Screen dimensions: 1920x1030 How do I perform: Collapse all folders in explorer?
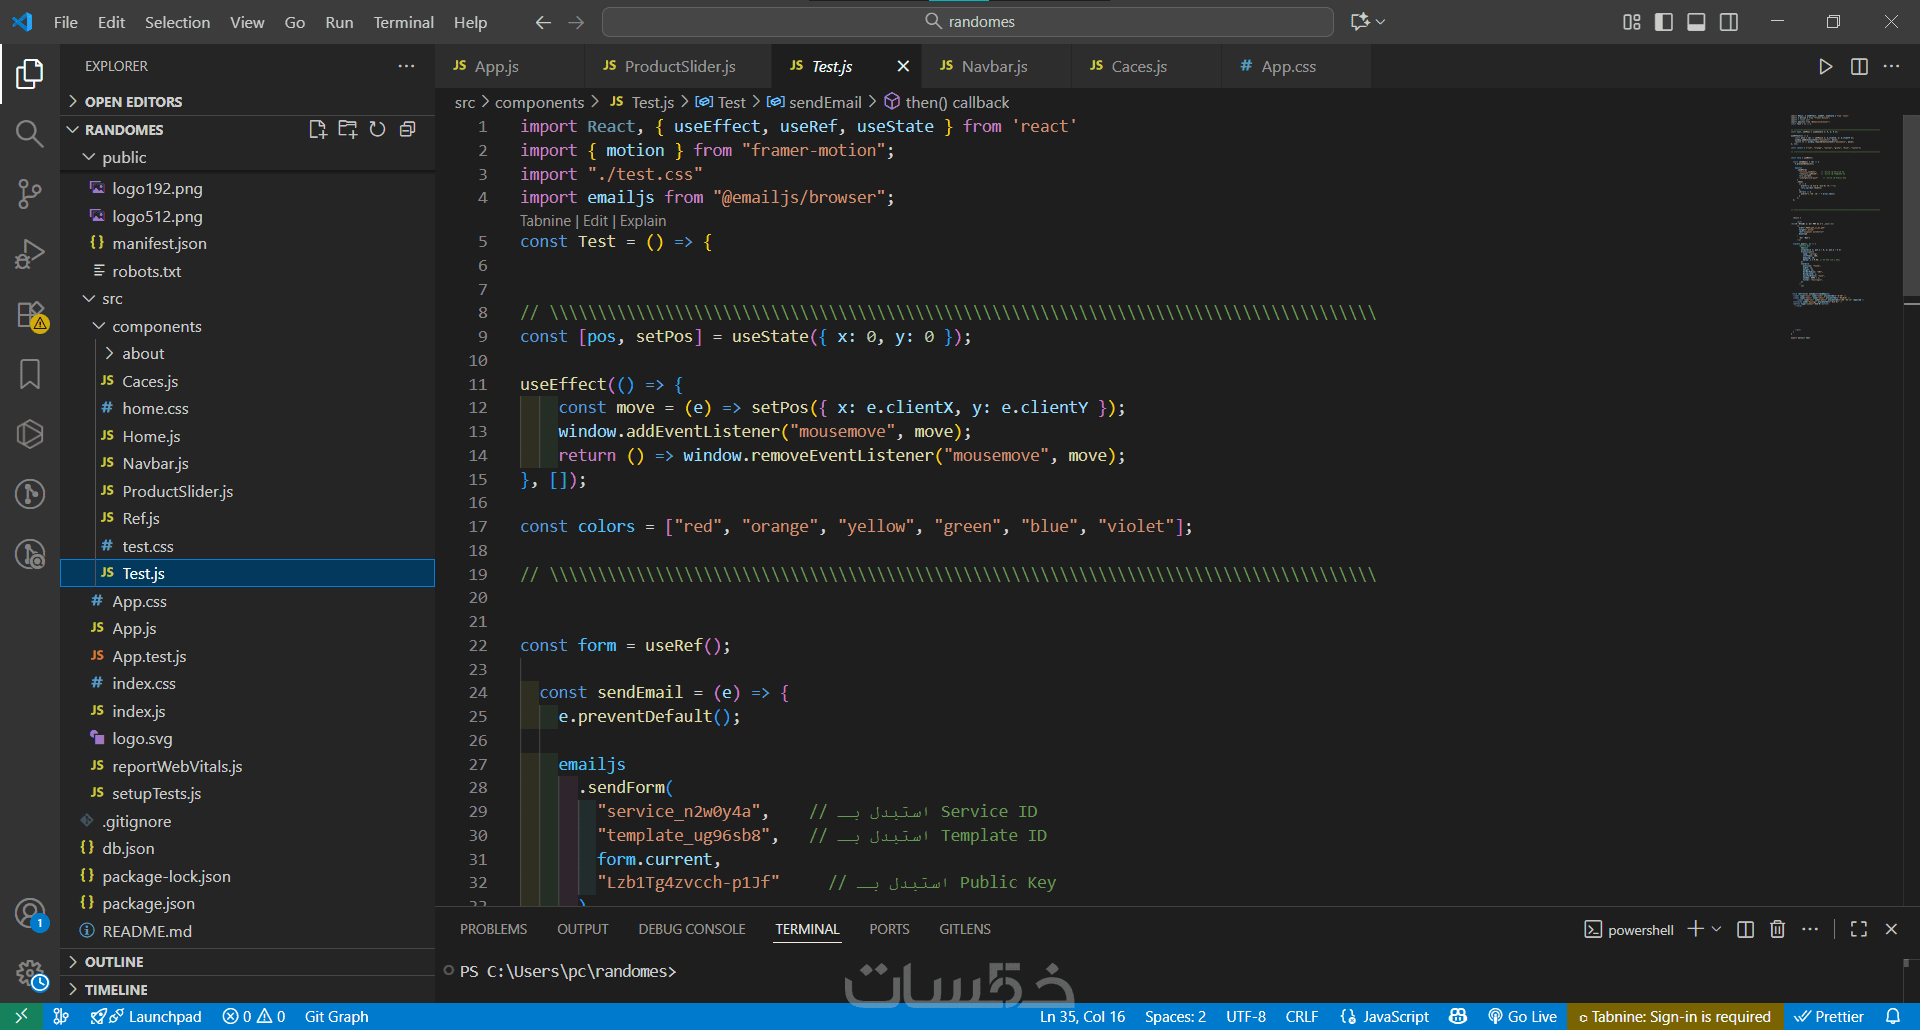click(x=407, y=129)
